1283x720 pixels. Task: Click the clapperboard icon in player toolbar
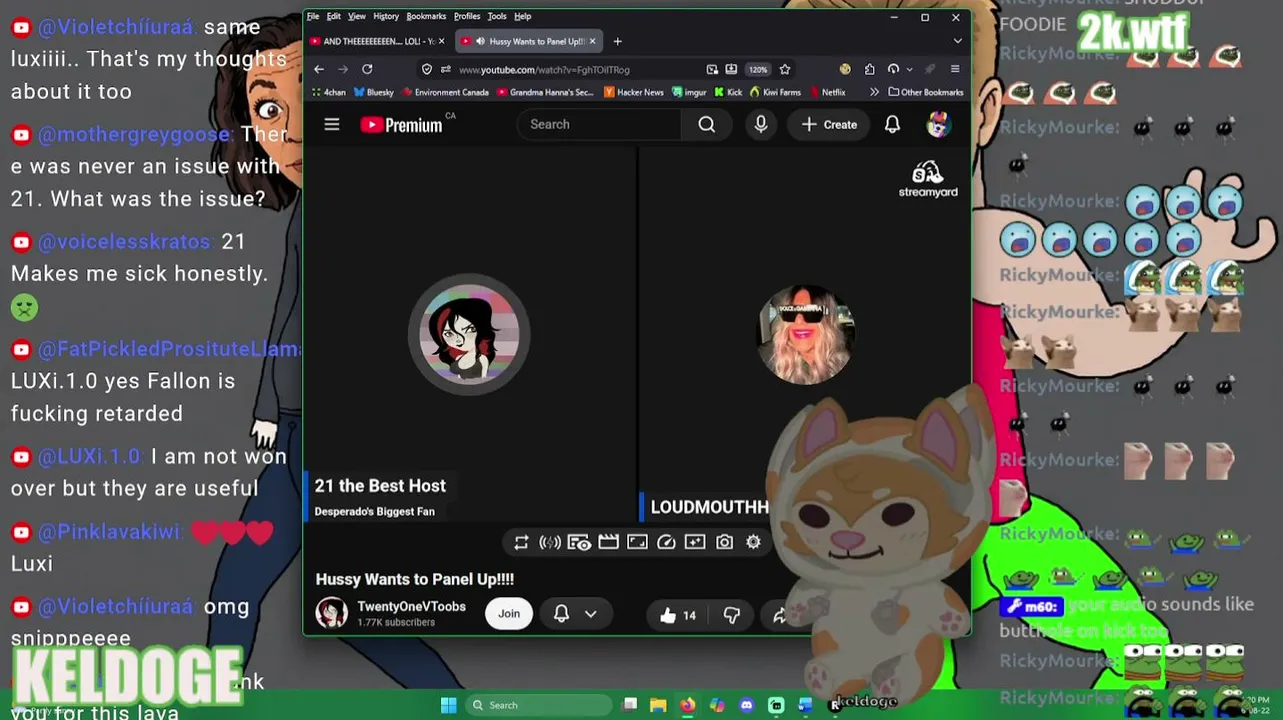(608, 542)
